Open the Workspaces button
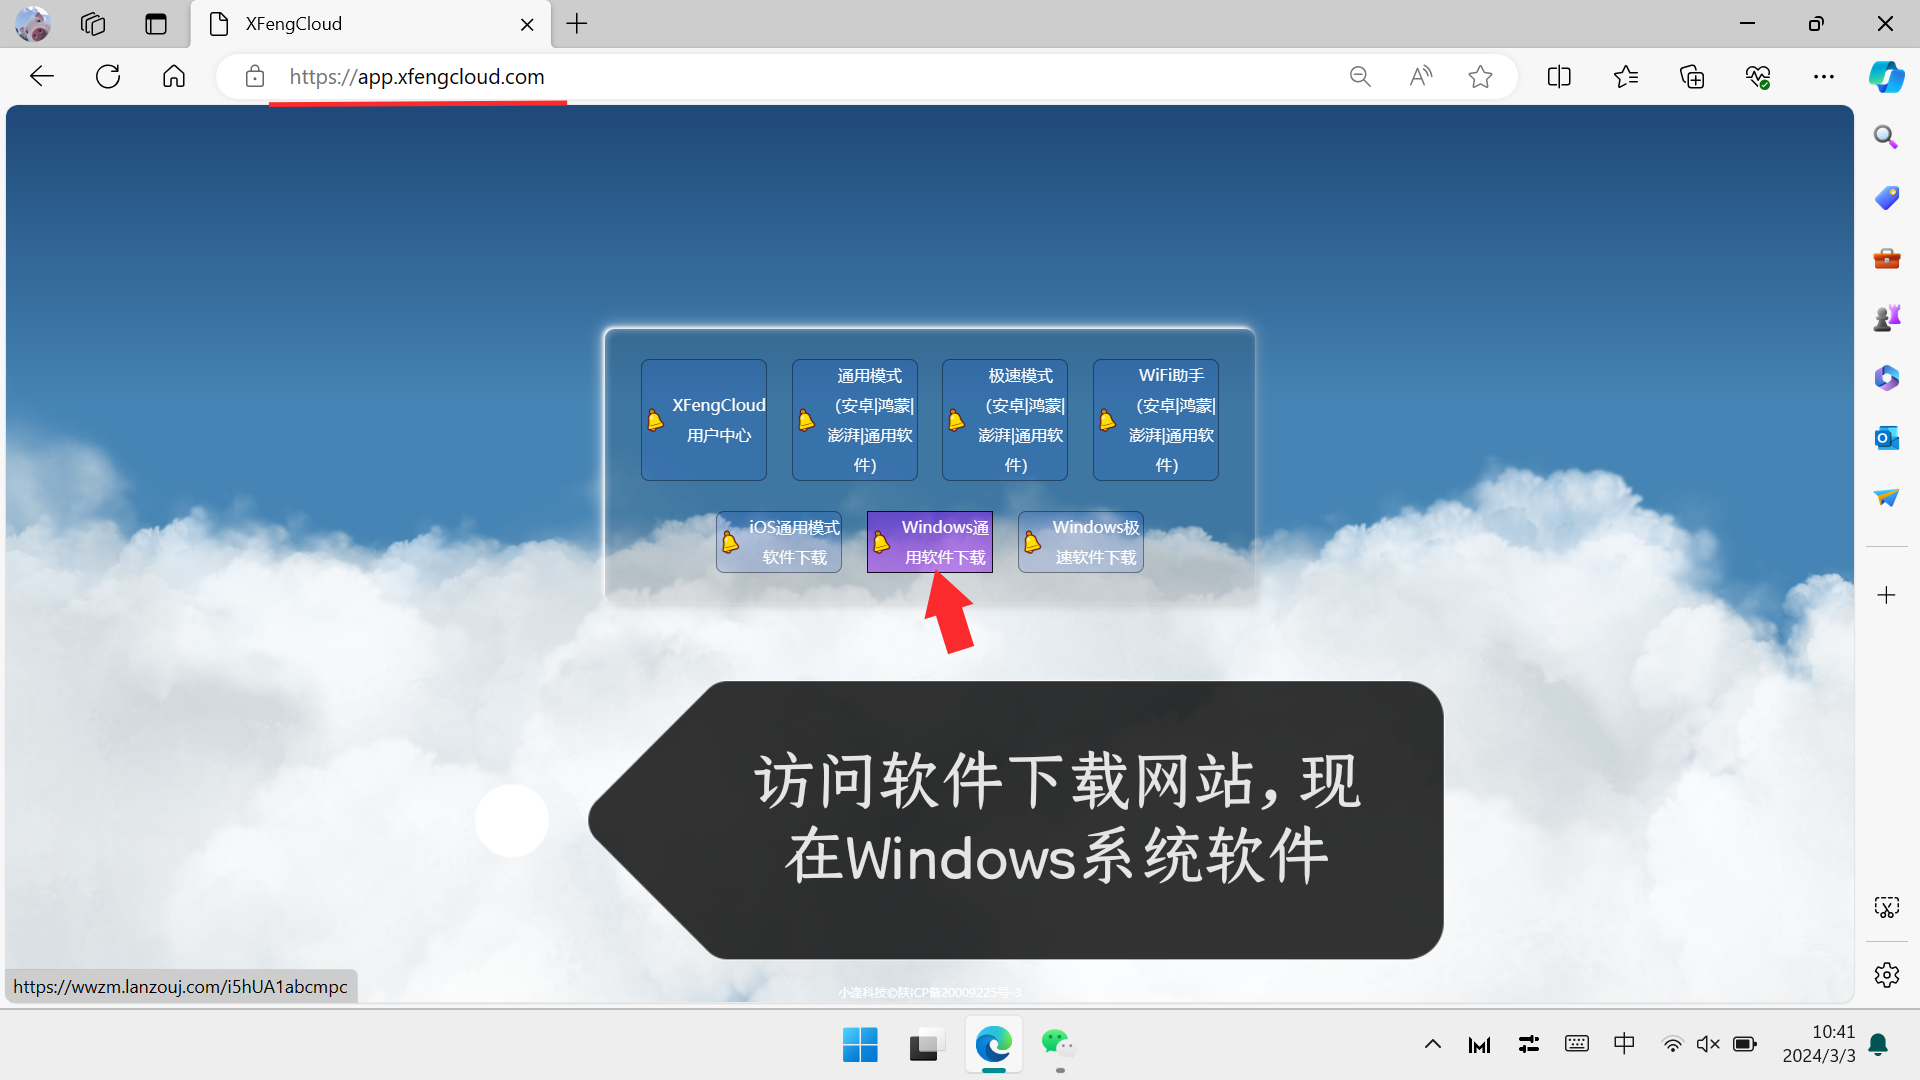The height and width of the screenshot is (1080, 1920). click(x=93, y=24)
